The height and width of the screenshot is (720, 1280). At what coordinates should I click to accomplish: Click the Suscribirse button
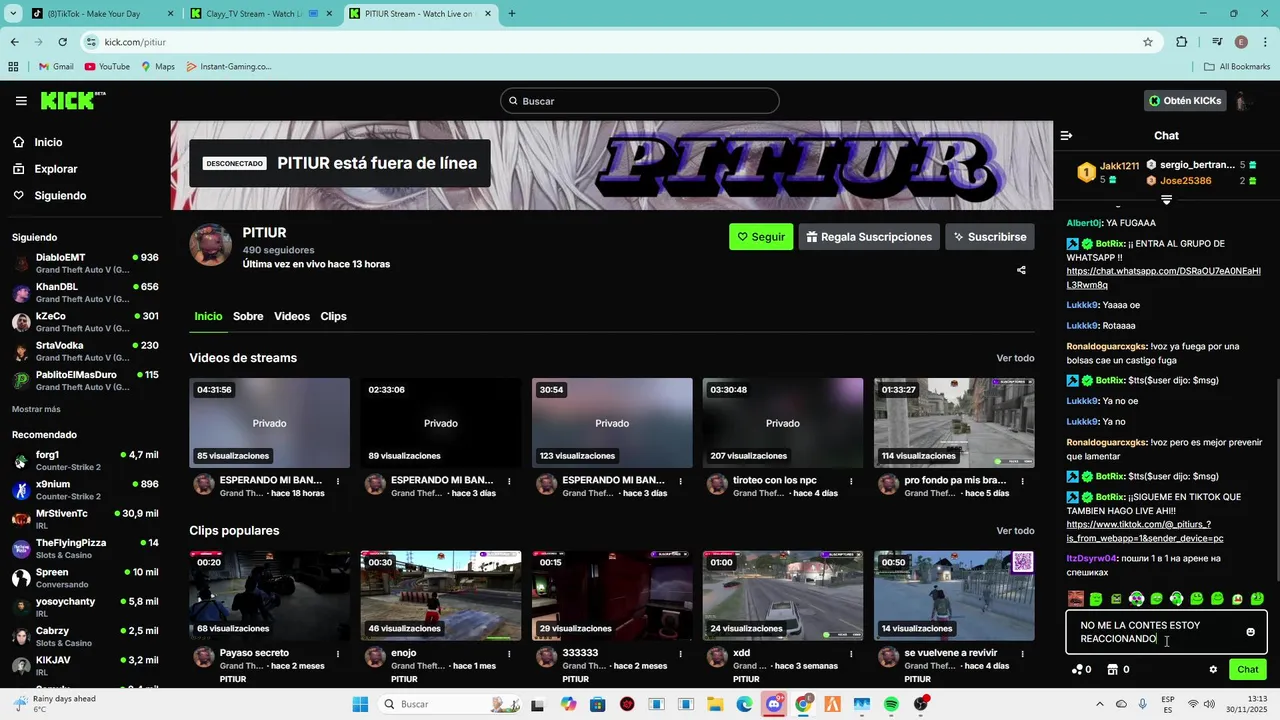[990, 237]
